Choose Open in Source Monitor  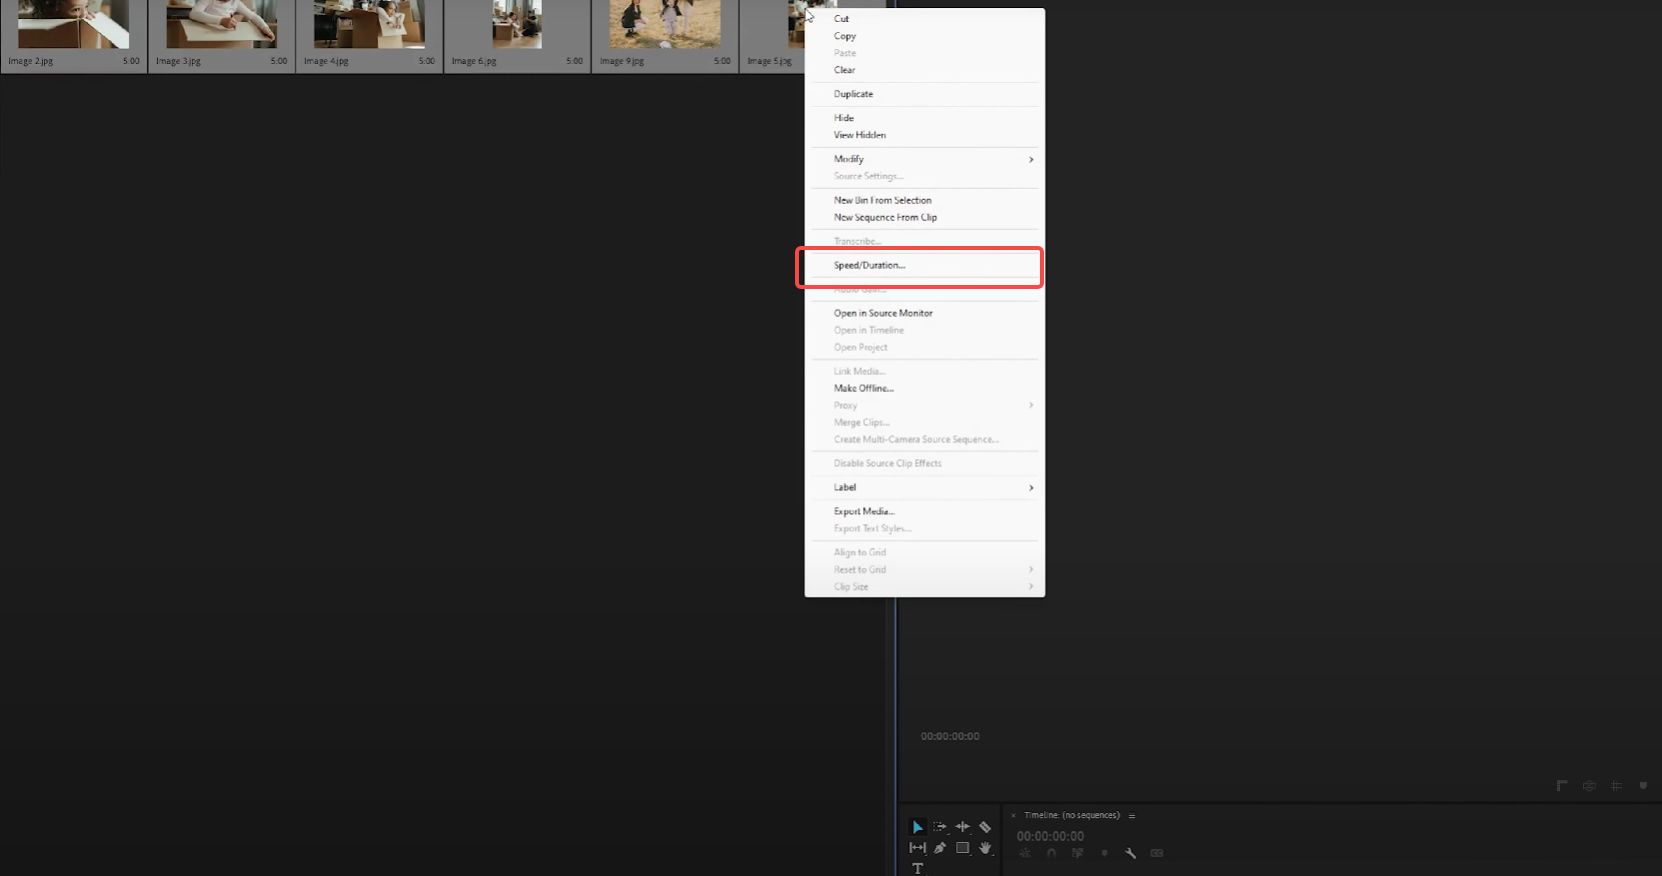pos(925,313)
